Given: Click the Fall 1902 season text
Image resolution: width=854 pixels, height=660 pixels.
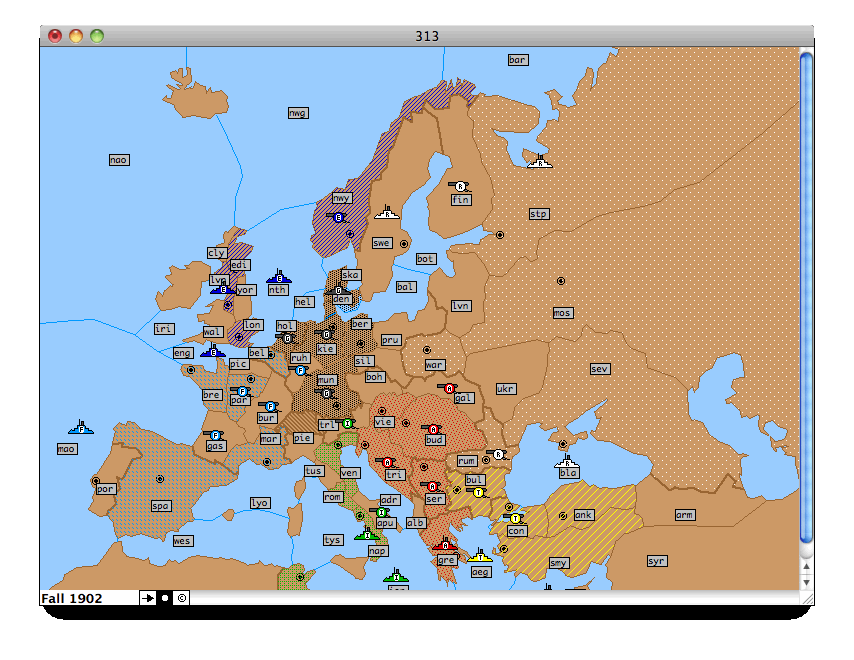Looking at the screenshot, I should 71,598.
